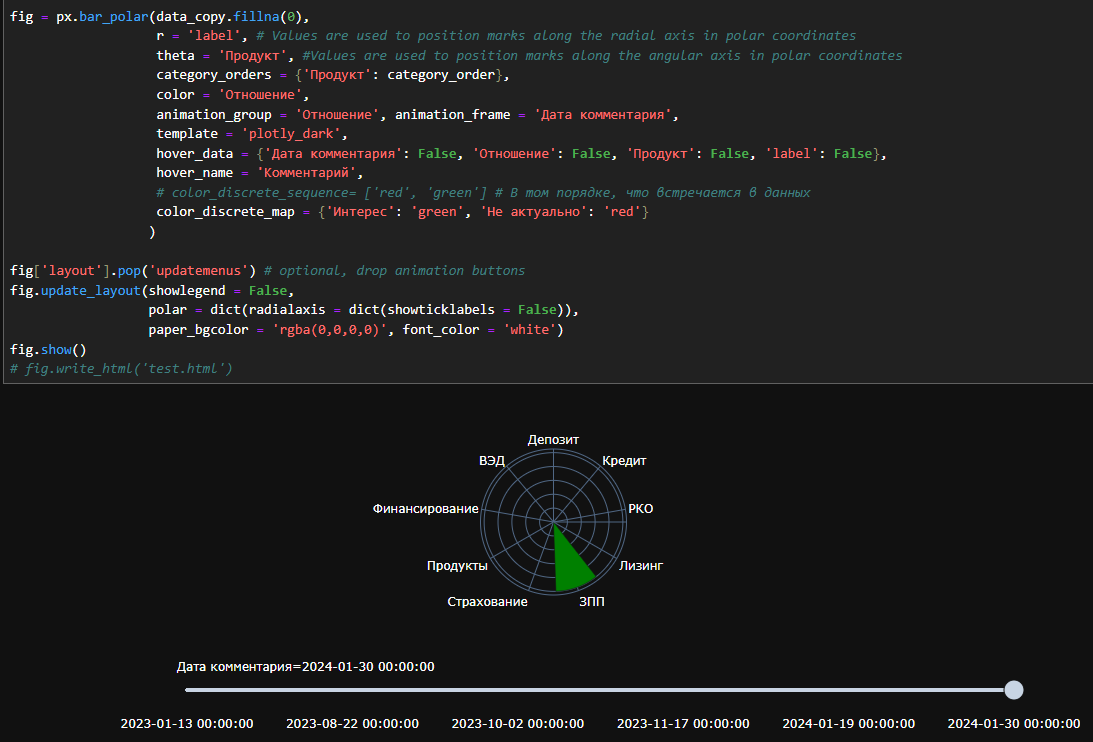The width and height of the screenshot is (1093, 742).
Task: Jump to the 2023-01-13 slider step
Action: click(x=187, y=723)
